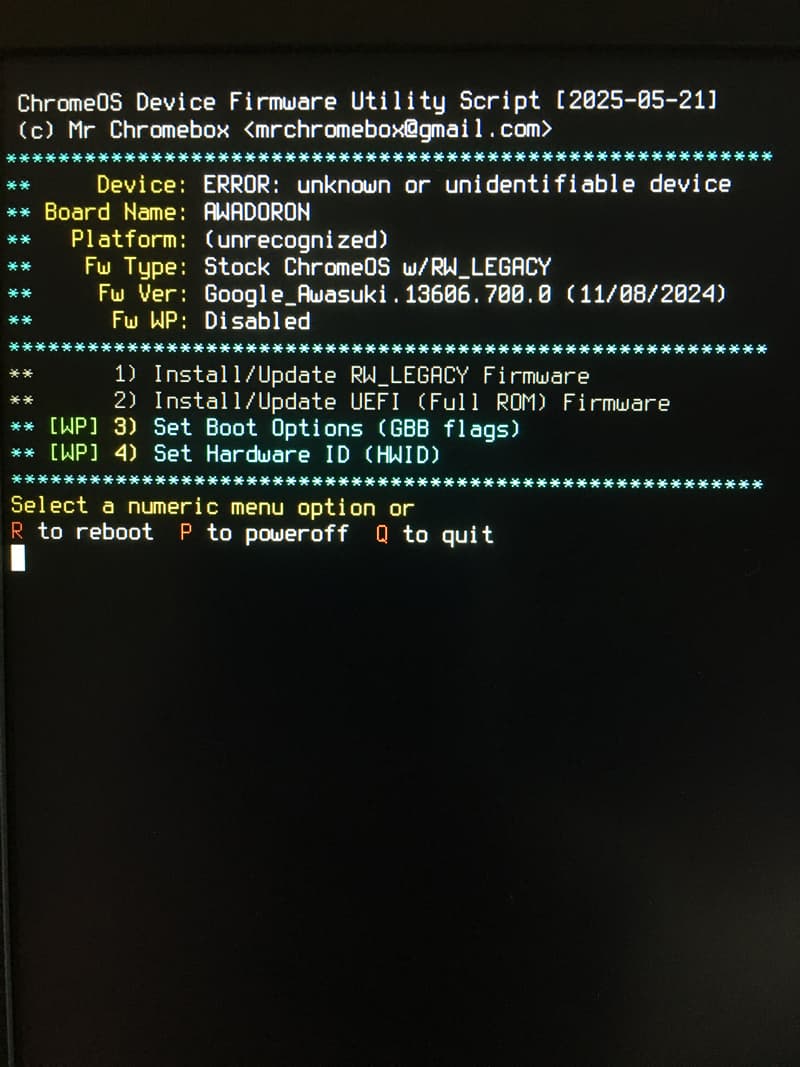The width and height of the screenshot is (800, 1067).
Task: Click the blinking cursor input prompt
Action: [x=18, y=559]
